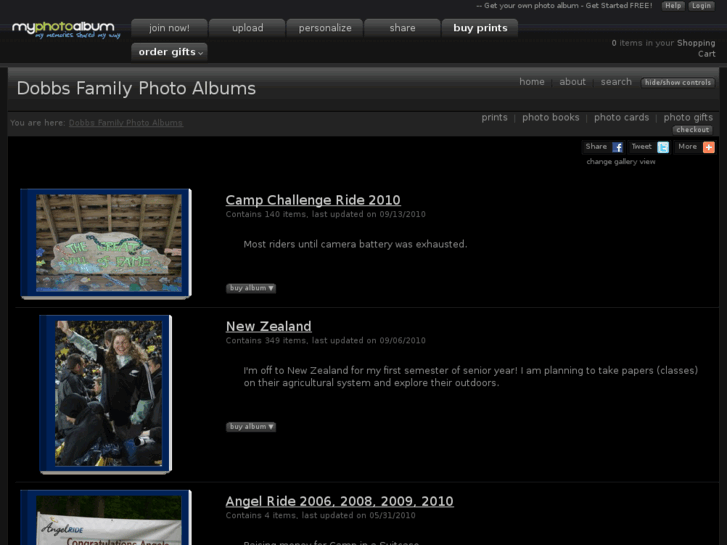The width and height of the screenshot is (727, 545).
Task: Open the New Zealand album title
Action: point(268,327)
